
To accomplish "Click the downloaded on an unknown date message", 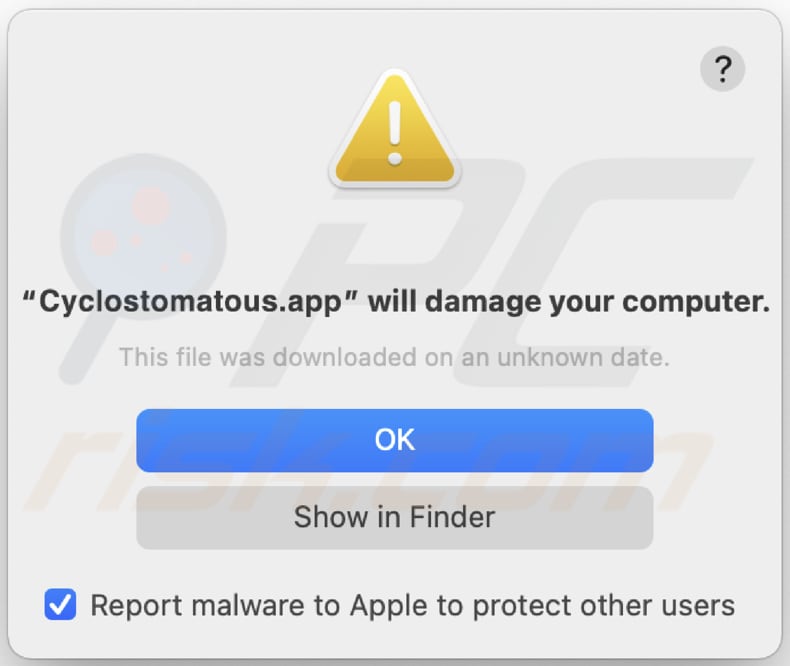I will [395, 355].
